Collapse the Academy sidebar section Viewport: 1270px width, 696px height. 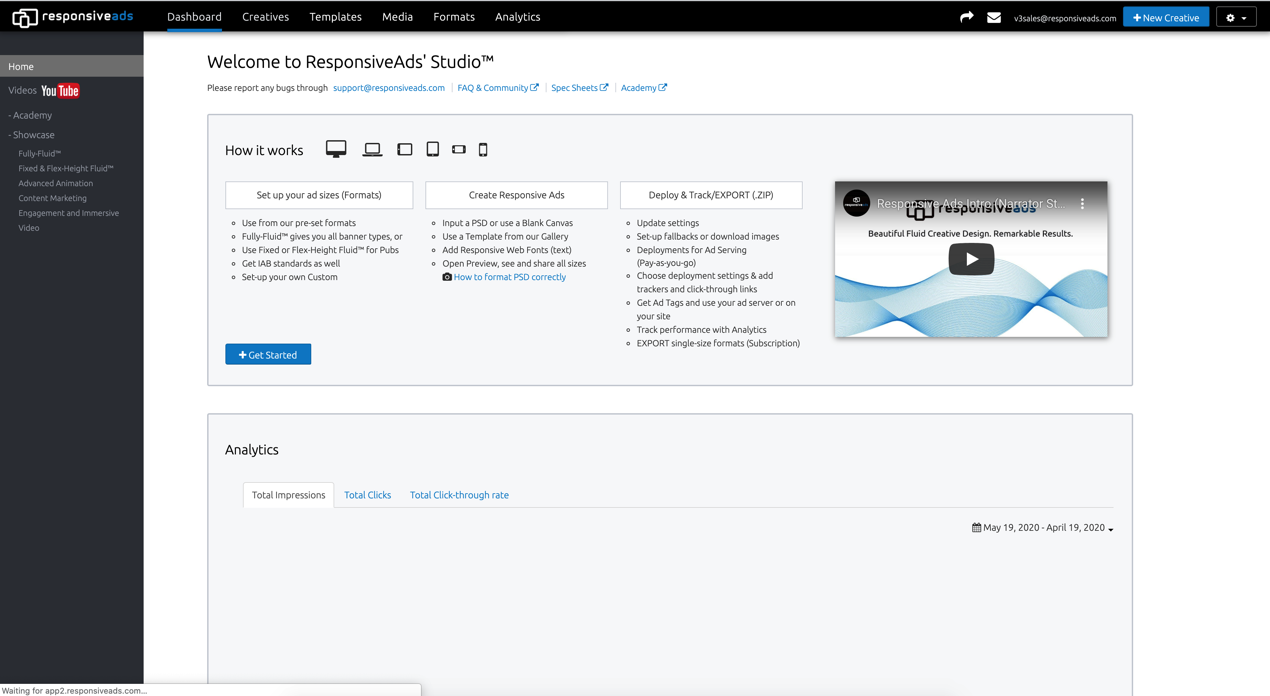coord(31,115)
